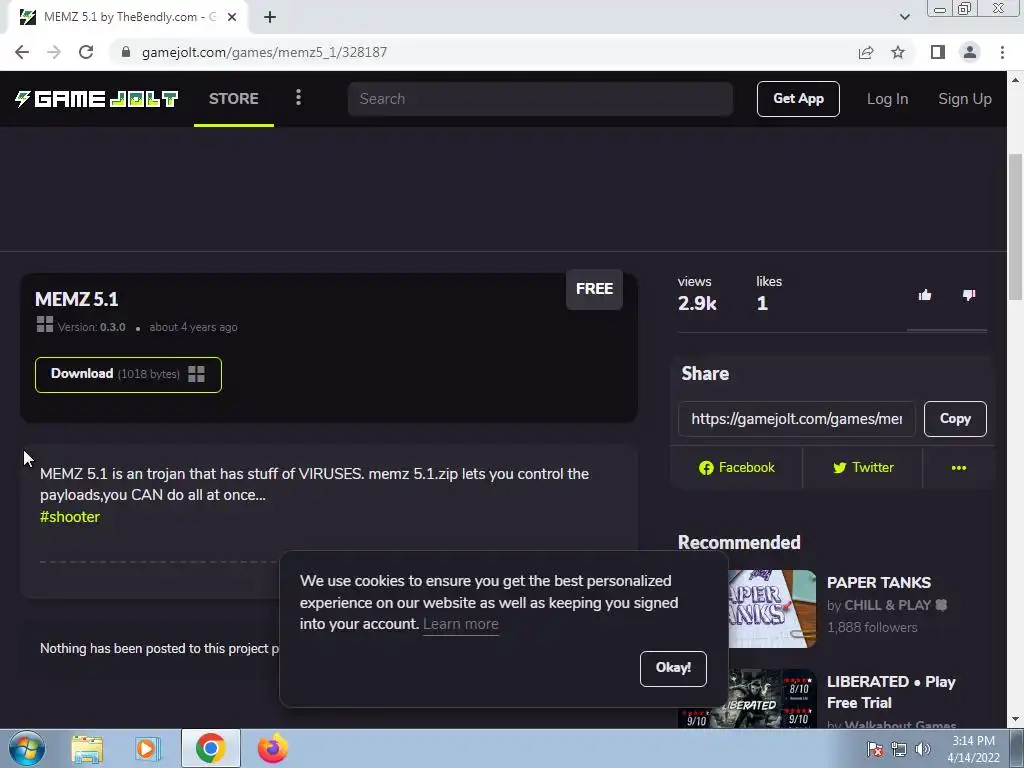
Task: Open the Chrome profile avatar menu
Action: (x=970, y=52)
